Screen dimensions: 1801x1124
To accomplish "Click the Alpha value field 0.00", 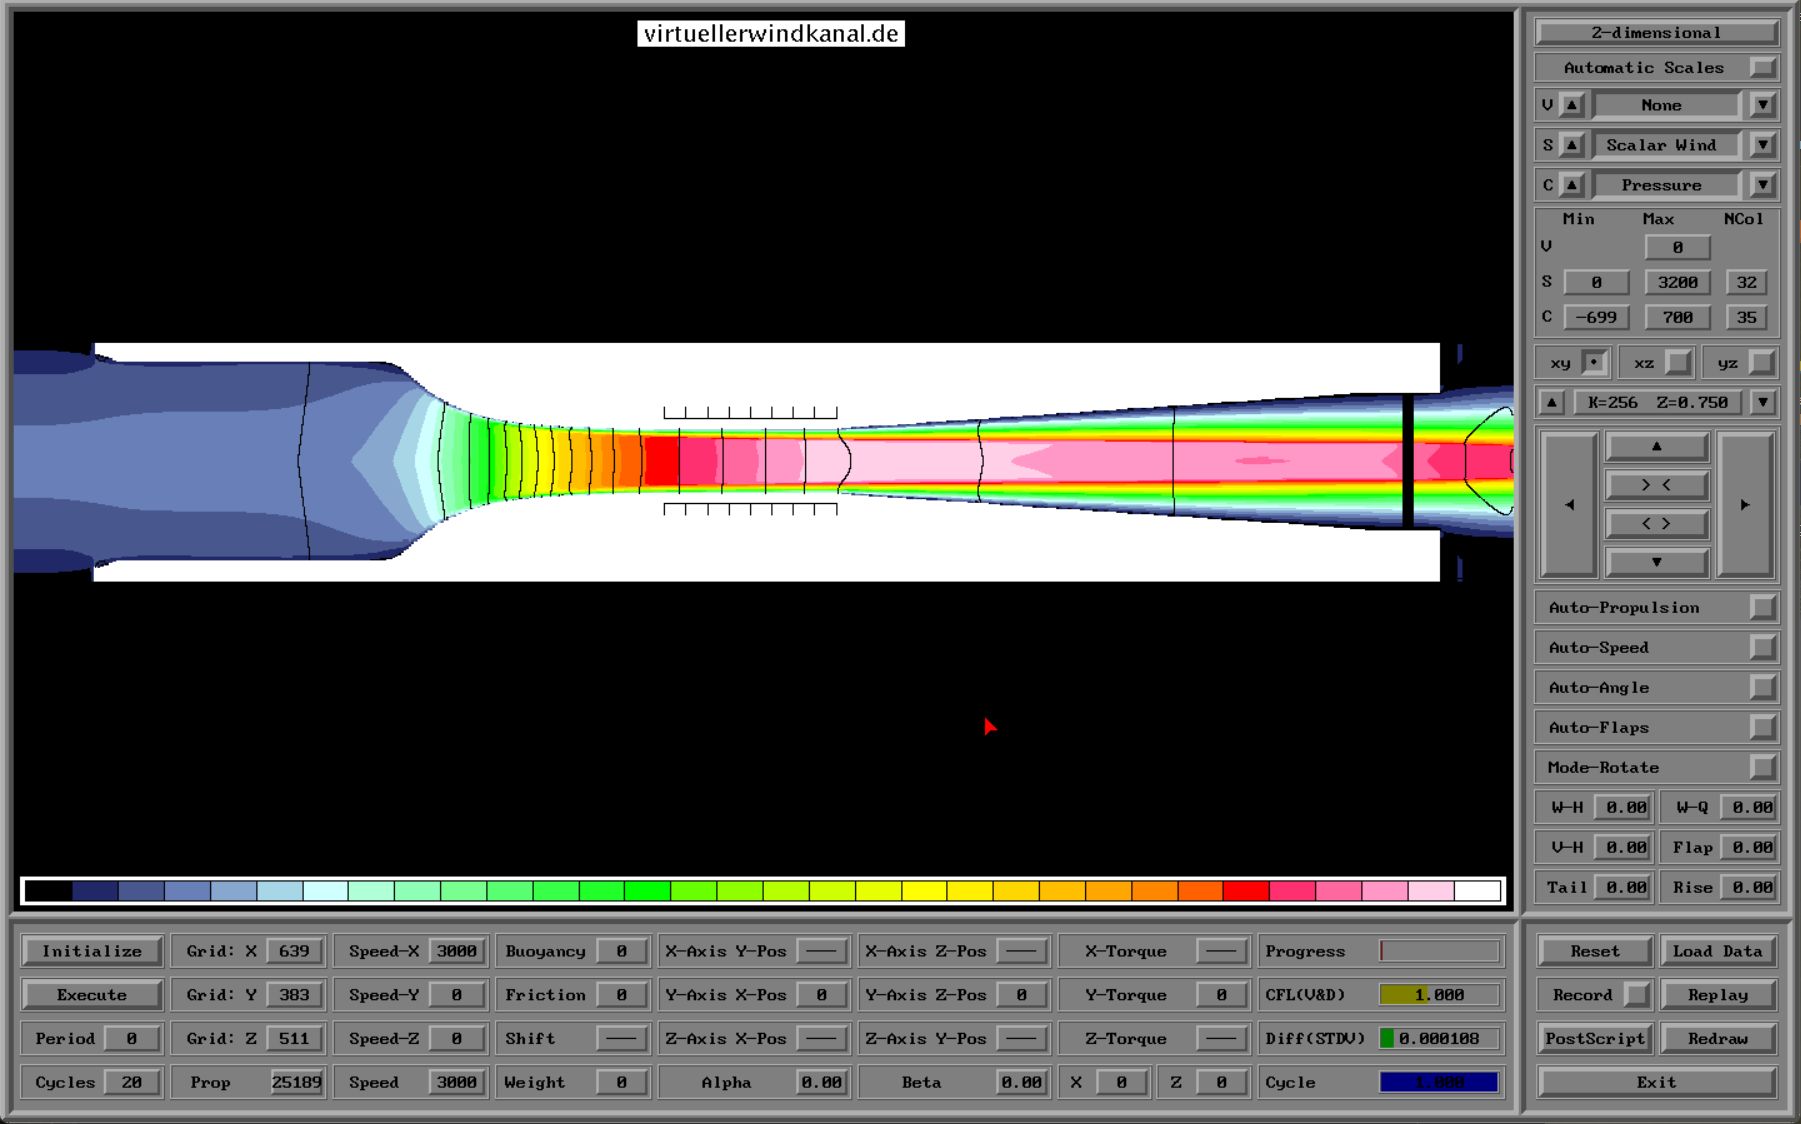I will click(x=821, y=1082).
